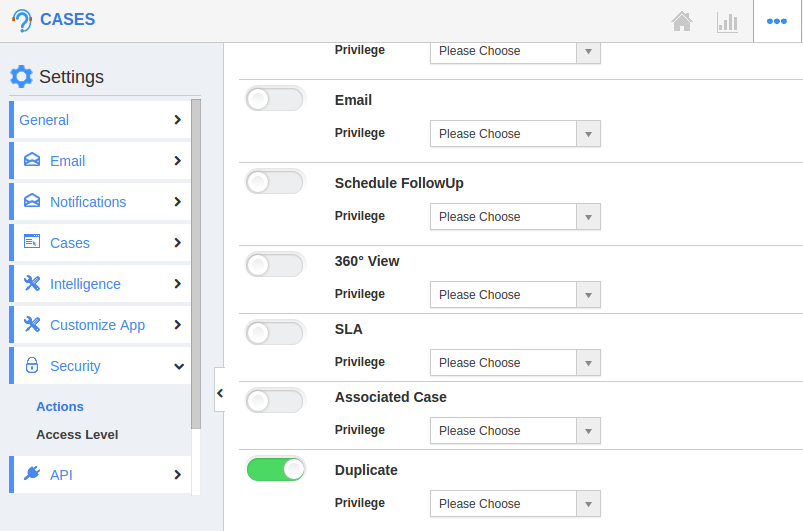
Task: Click the Intelligence tools icon
Action: [x=32, y=283]
